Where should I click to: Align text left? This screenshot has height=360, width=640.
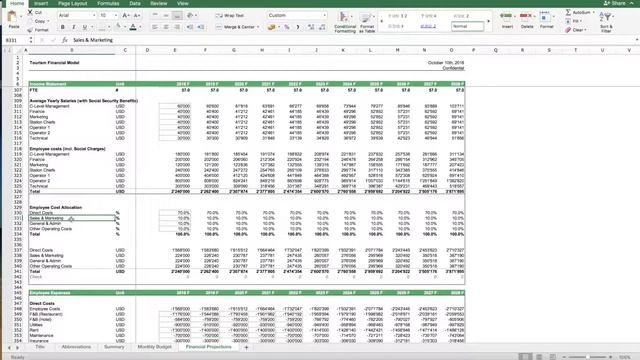155,27
